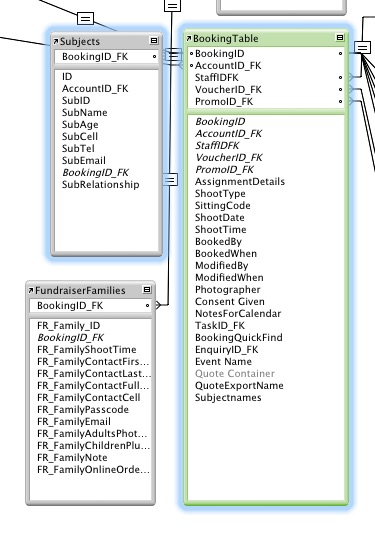Click the SubRelationship field in Subjects
Image resolution: width=375 pixels, height=544 pixels.
click(x=101, y=185)
